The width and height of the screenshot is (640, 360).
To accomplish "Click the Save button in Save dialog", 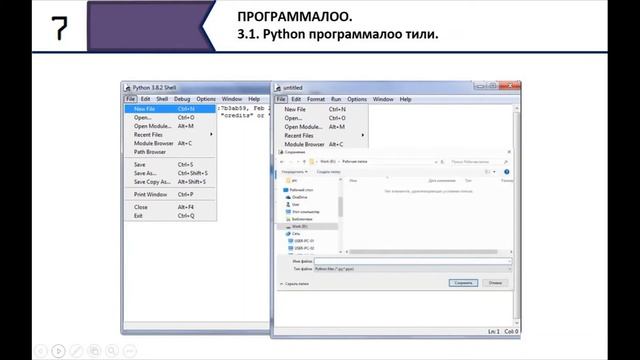I will point(463,283).
